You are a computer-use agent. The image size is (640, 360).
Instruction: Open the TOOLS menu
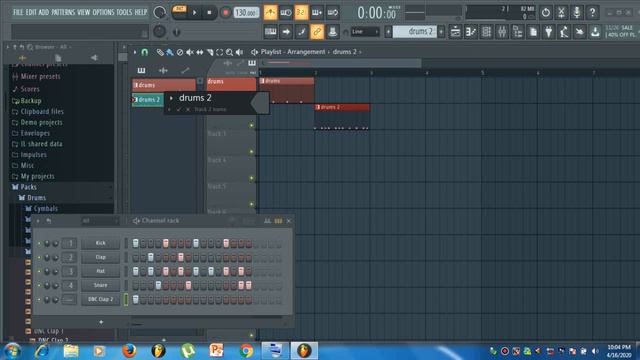click(x=124, y=12)
